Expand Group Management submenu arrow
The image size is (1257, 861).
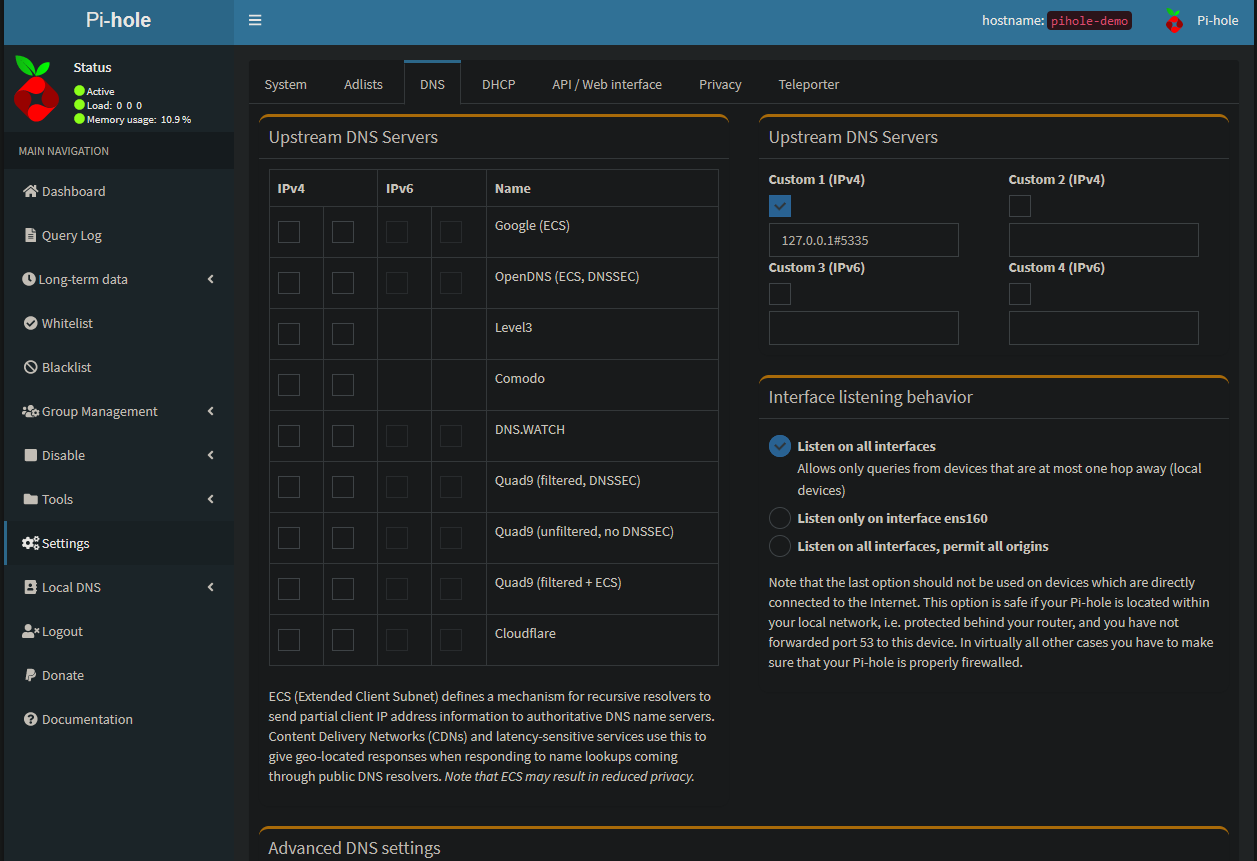tap(211, 411)
